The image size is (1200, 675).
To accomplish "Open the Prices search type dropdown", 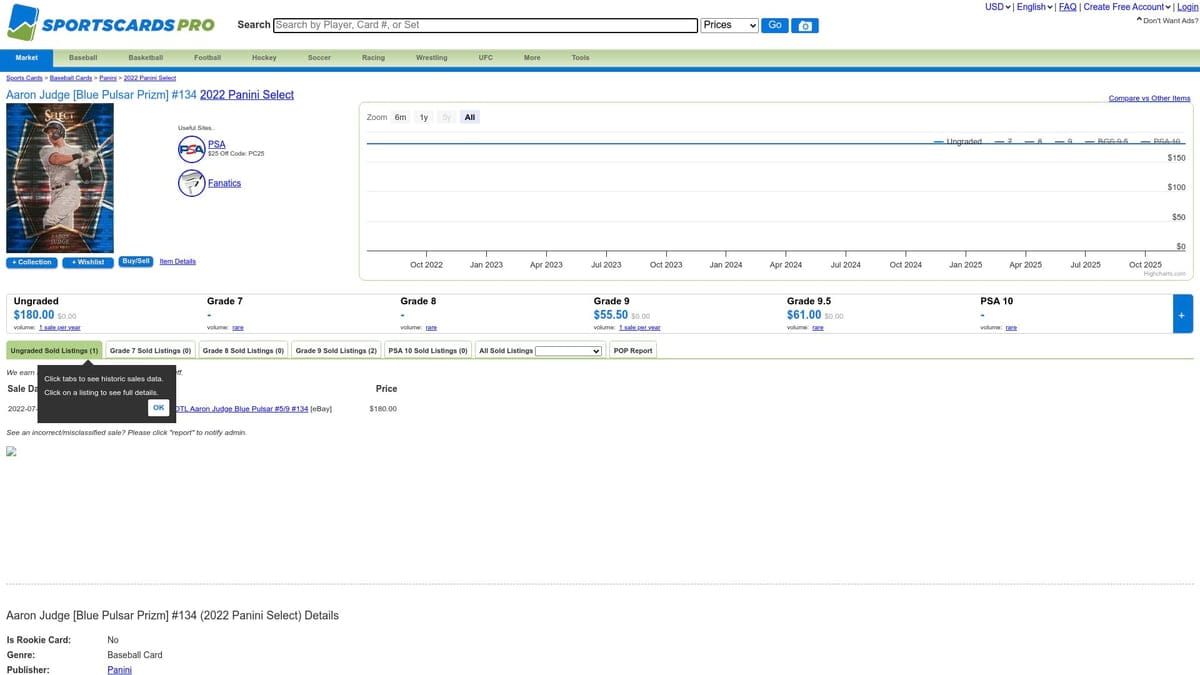I will (730, 25).
